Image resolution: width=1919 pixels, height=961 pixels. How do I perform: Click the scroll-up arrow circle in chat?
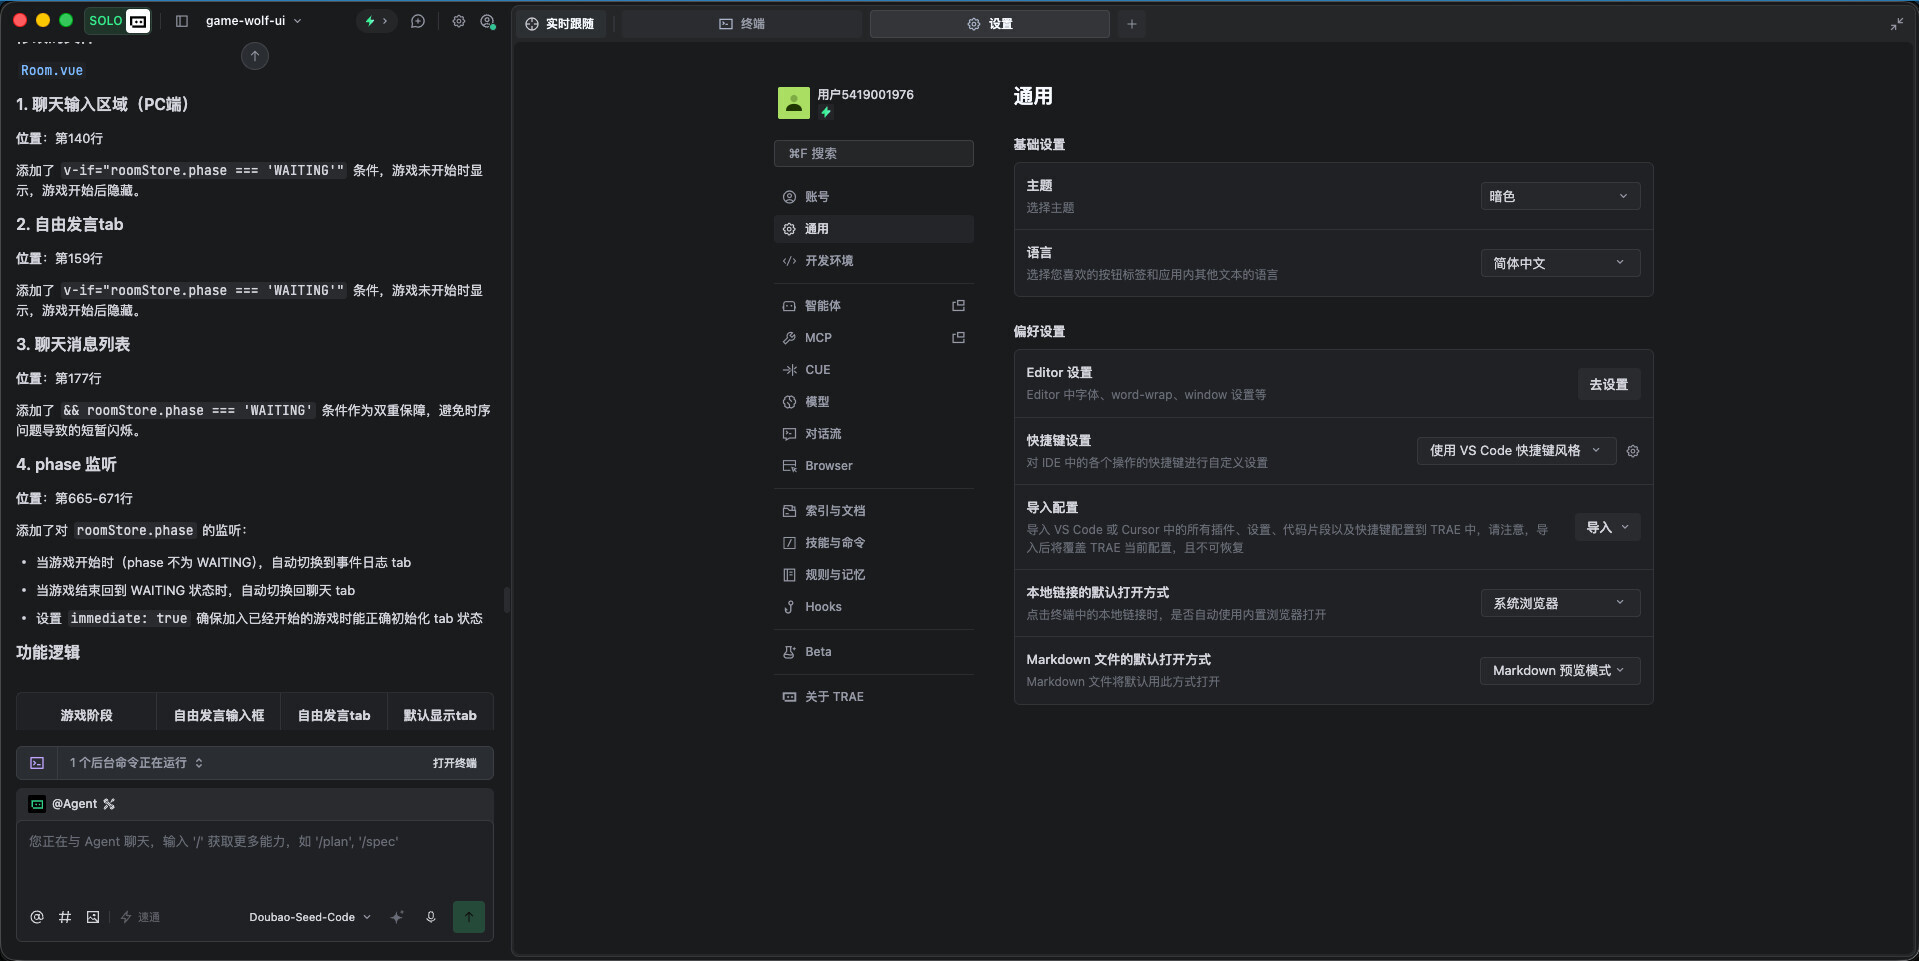(x=255, y=56)
